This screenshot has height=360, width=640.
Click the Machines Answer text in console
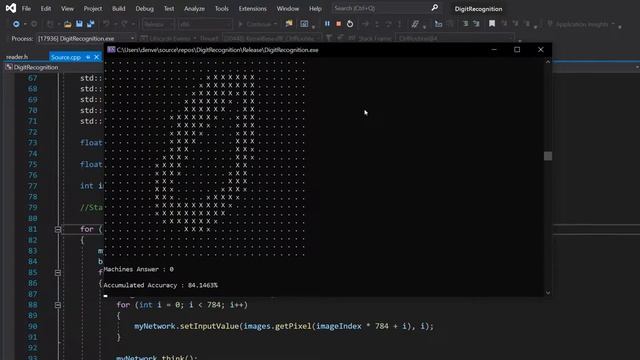(139, 269)
